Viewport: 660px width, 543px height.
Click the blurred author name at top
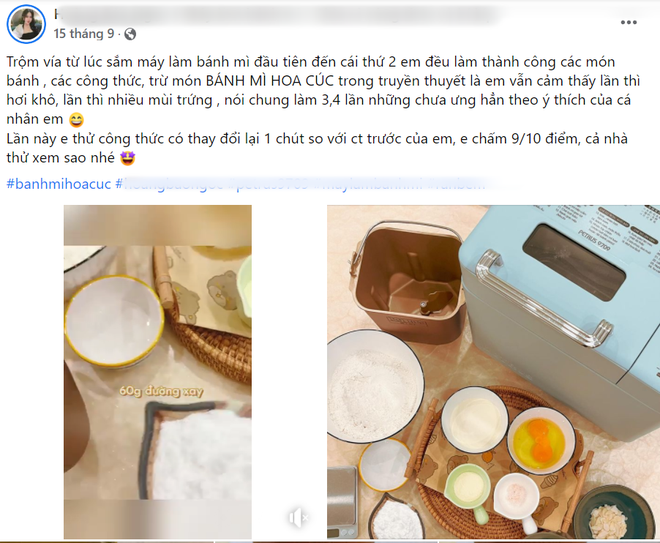tap(274, 14)
